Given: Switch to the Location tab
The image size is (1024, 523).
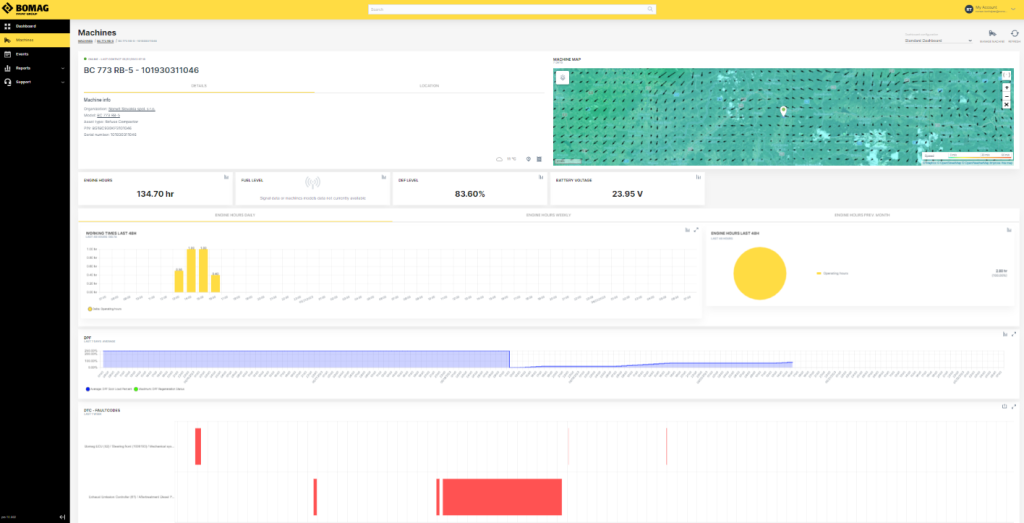Looking at the screenshot, I should point(429,86).
